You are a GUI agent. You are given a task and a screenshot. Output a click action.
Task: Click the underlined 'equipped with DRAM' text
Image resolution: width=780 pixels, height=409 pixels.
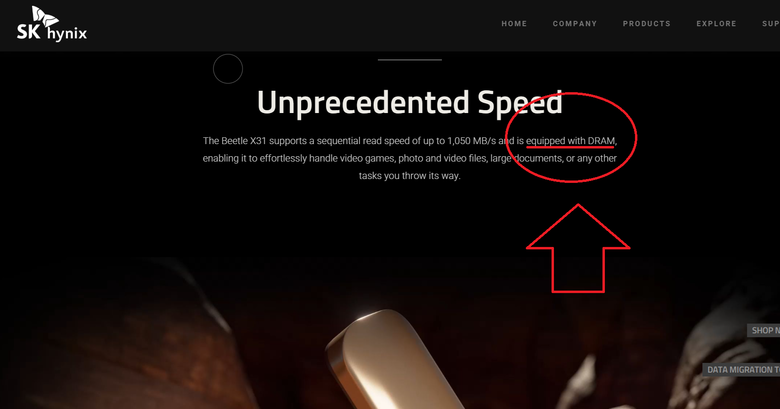pos(570,141)
